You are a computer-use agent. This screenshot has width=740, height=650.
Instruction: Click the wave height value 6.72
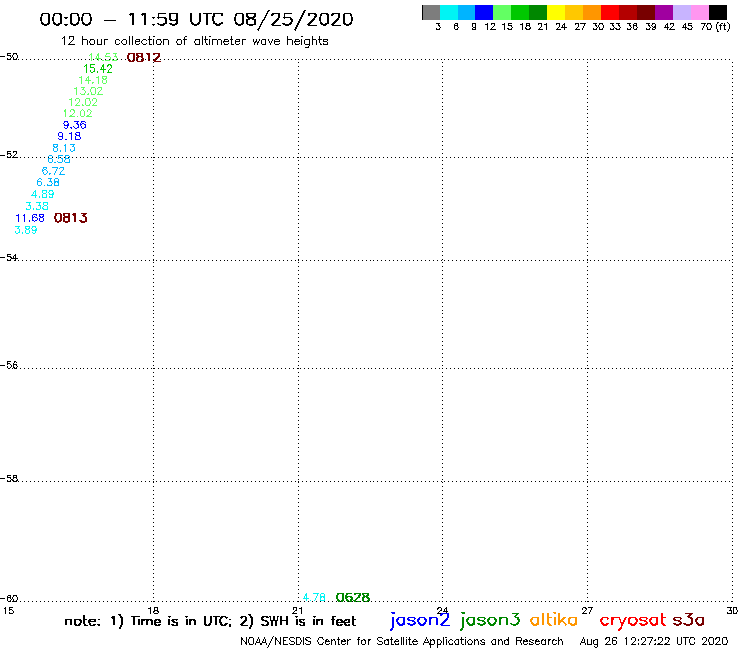click(x=53, y=171)
